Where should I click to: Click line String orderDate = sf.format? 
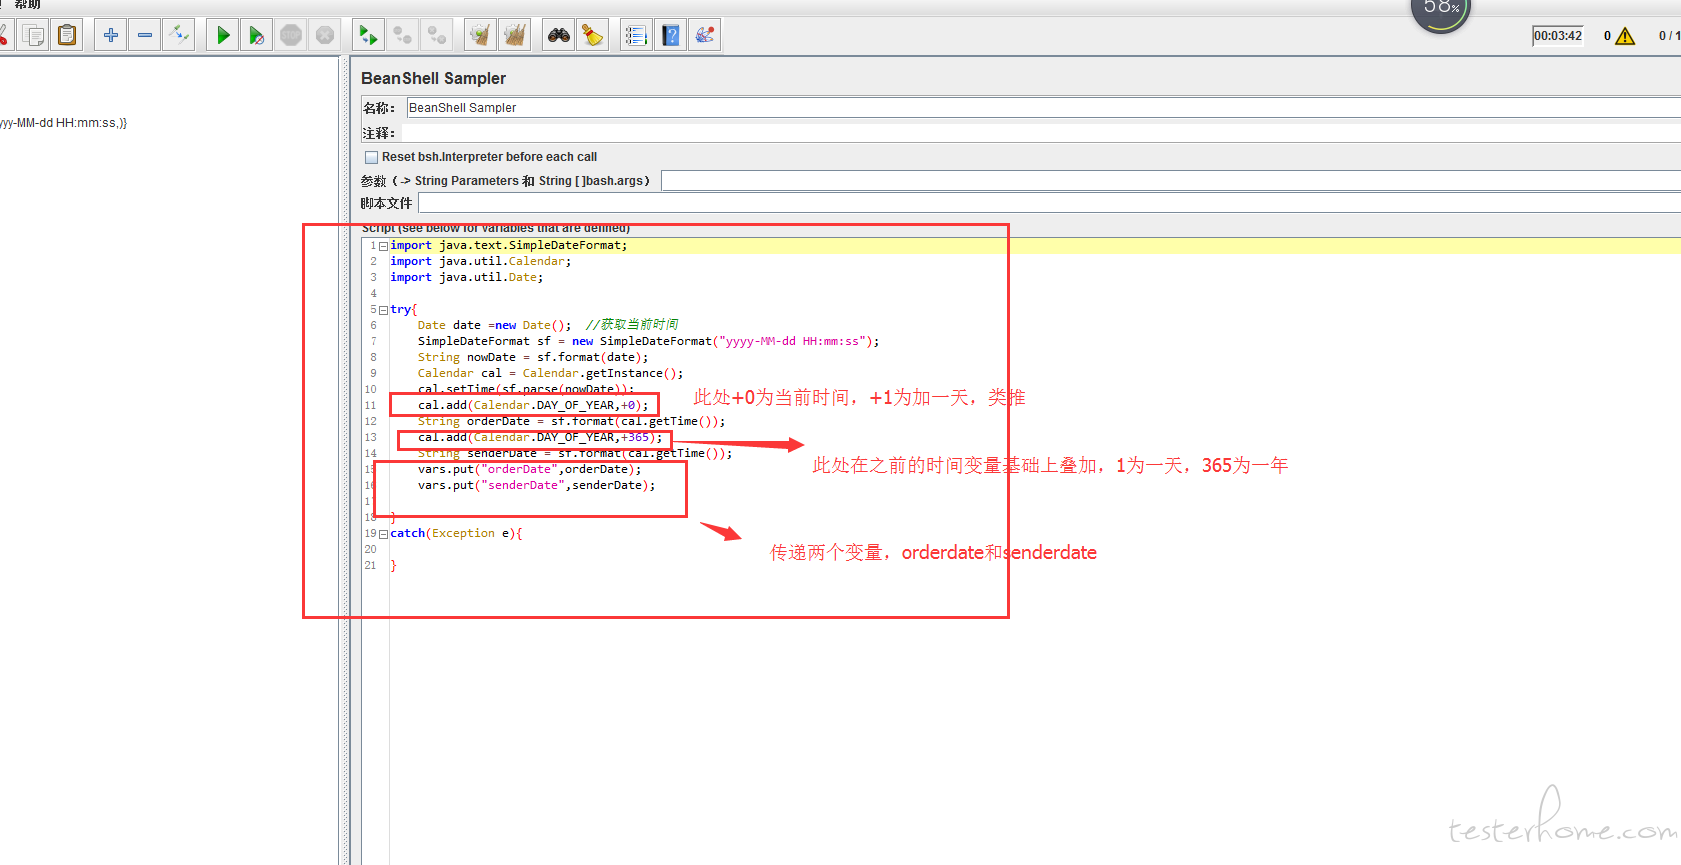(572, 421)
